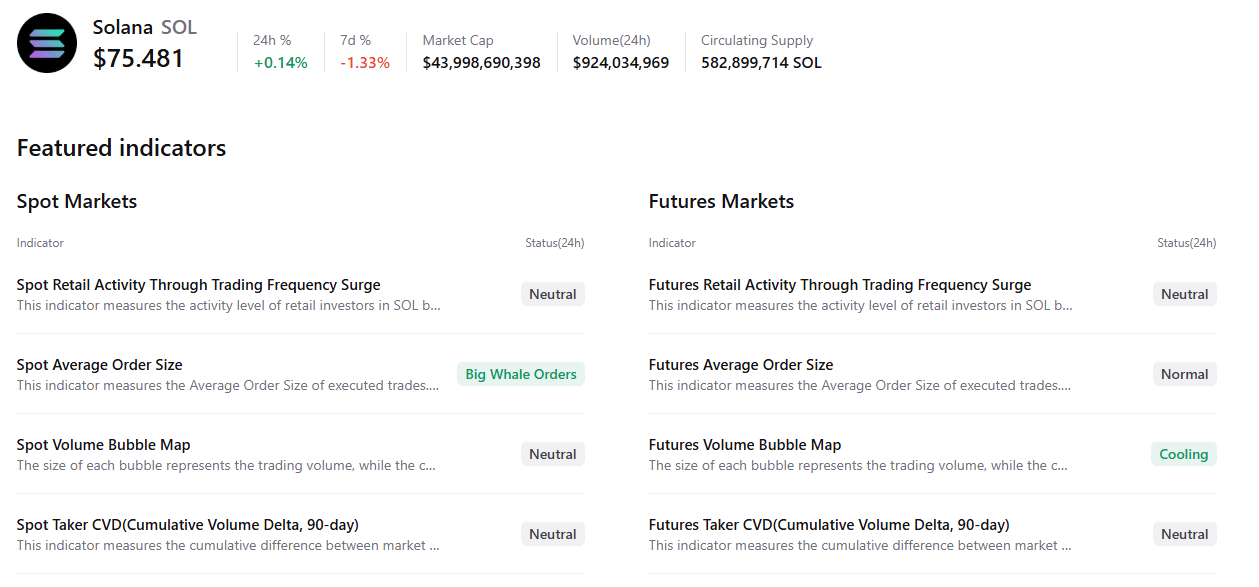Click Neutral badge for Spot Retail Activity
Screen dimensions: 1259x587
pyautogui.click(x=553, y=294)
